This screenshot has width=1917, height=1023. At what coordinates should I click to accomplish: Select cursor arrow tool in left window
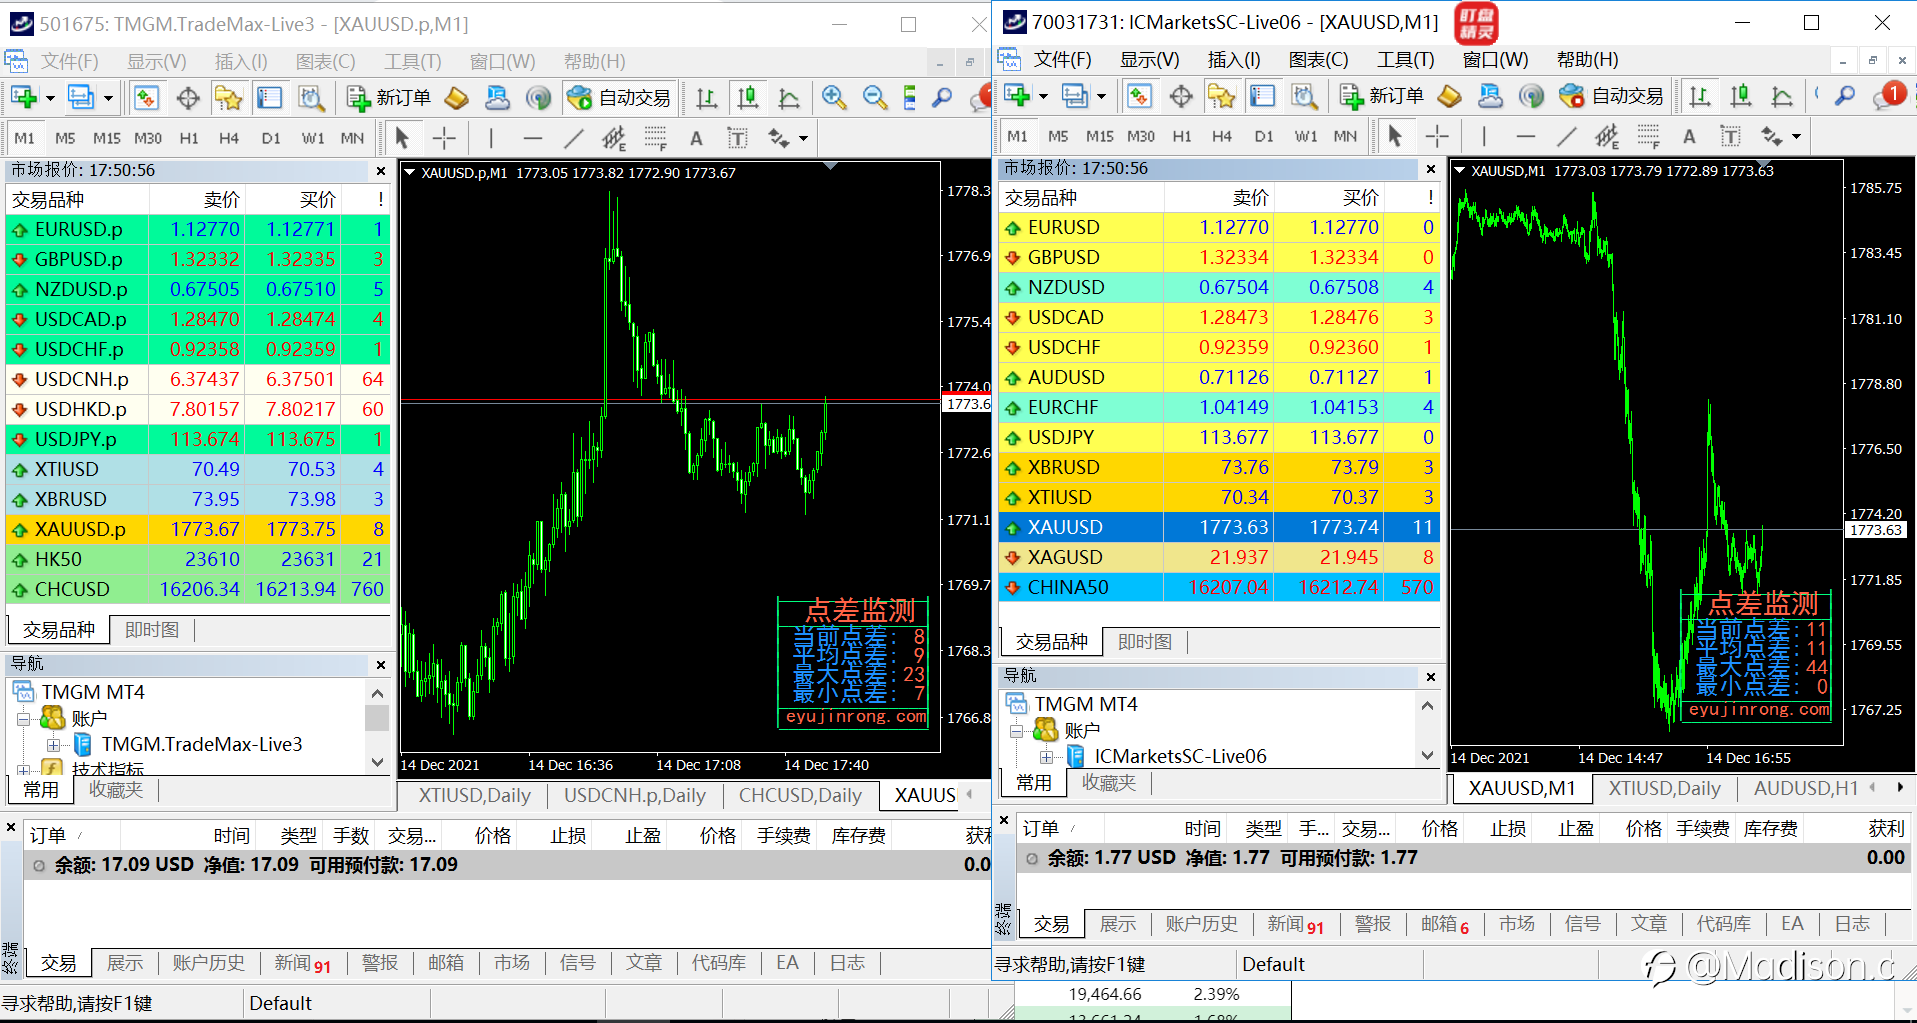click(402, 138)
